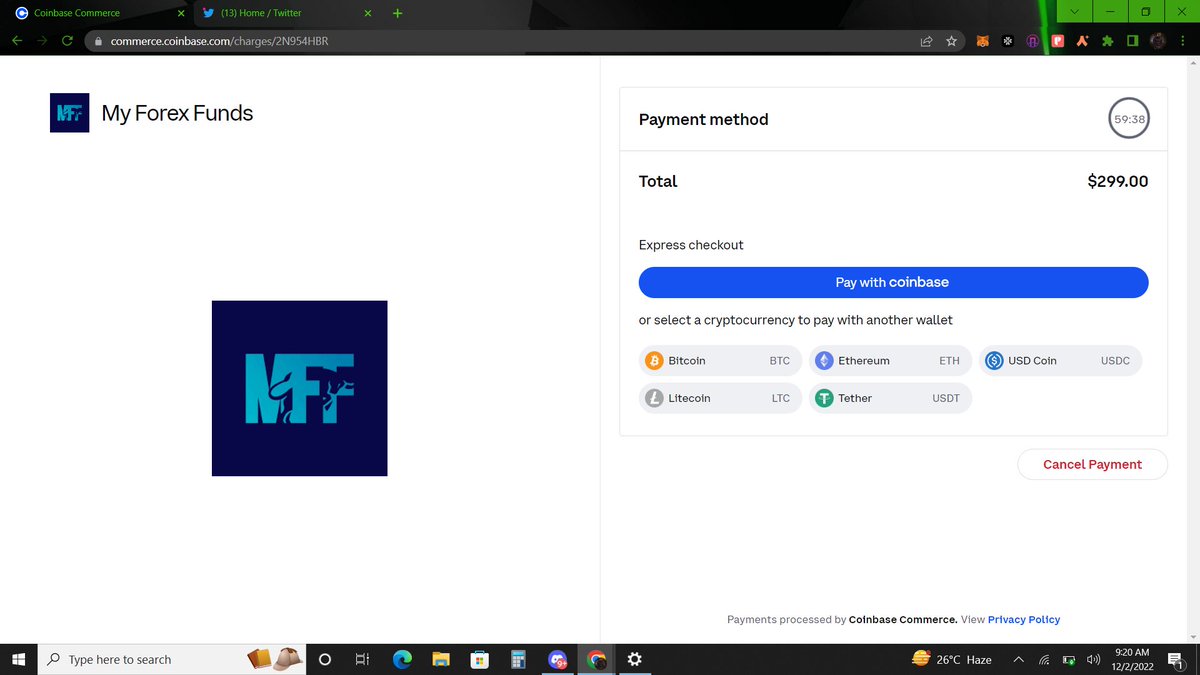Open the tab search chevron dropdown

pos(1074,11)
